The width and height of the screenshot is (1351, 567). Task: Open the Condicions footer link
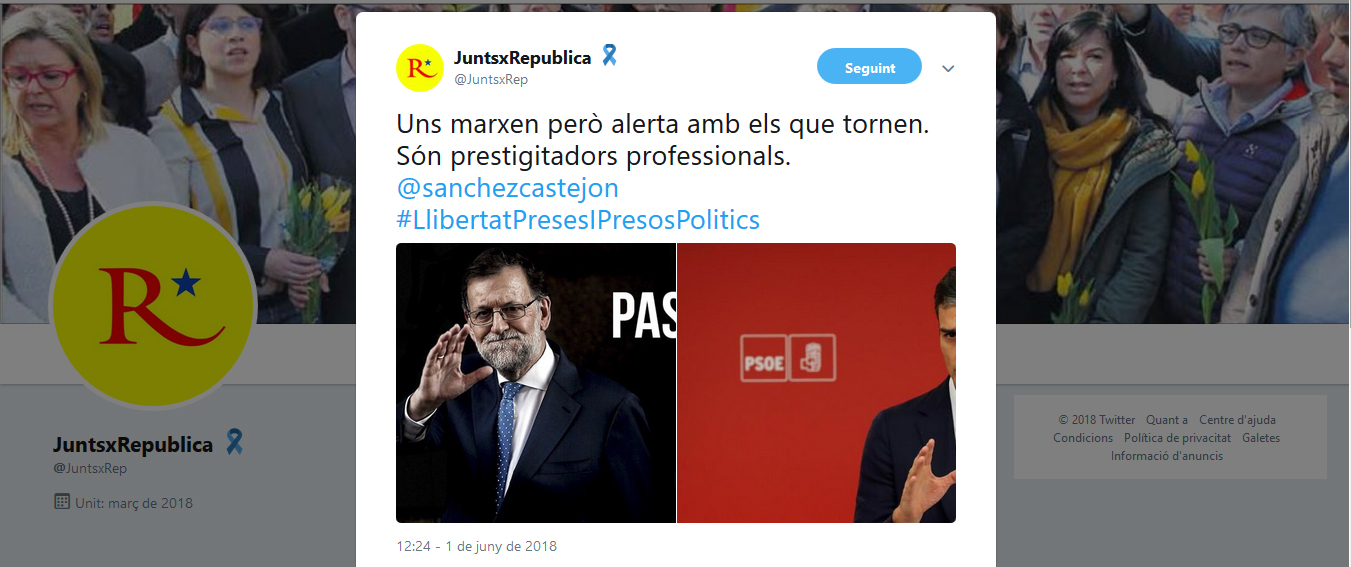(1083, 438)
